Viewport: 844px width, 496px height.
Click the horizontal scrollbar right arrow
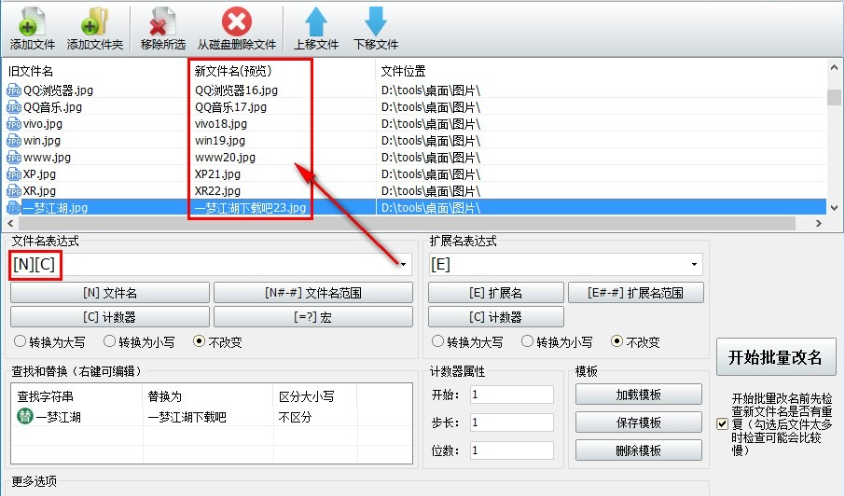pos(819,223)
